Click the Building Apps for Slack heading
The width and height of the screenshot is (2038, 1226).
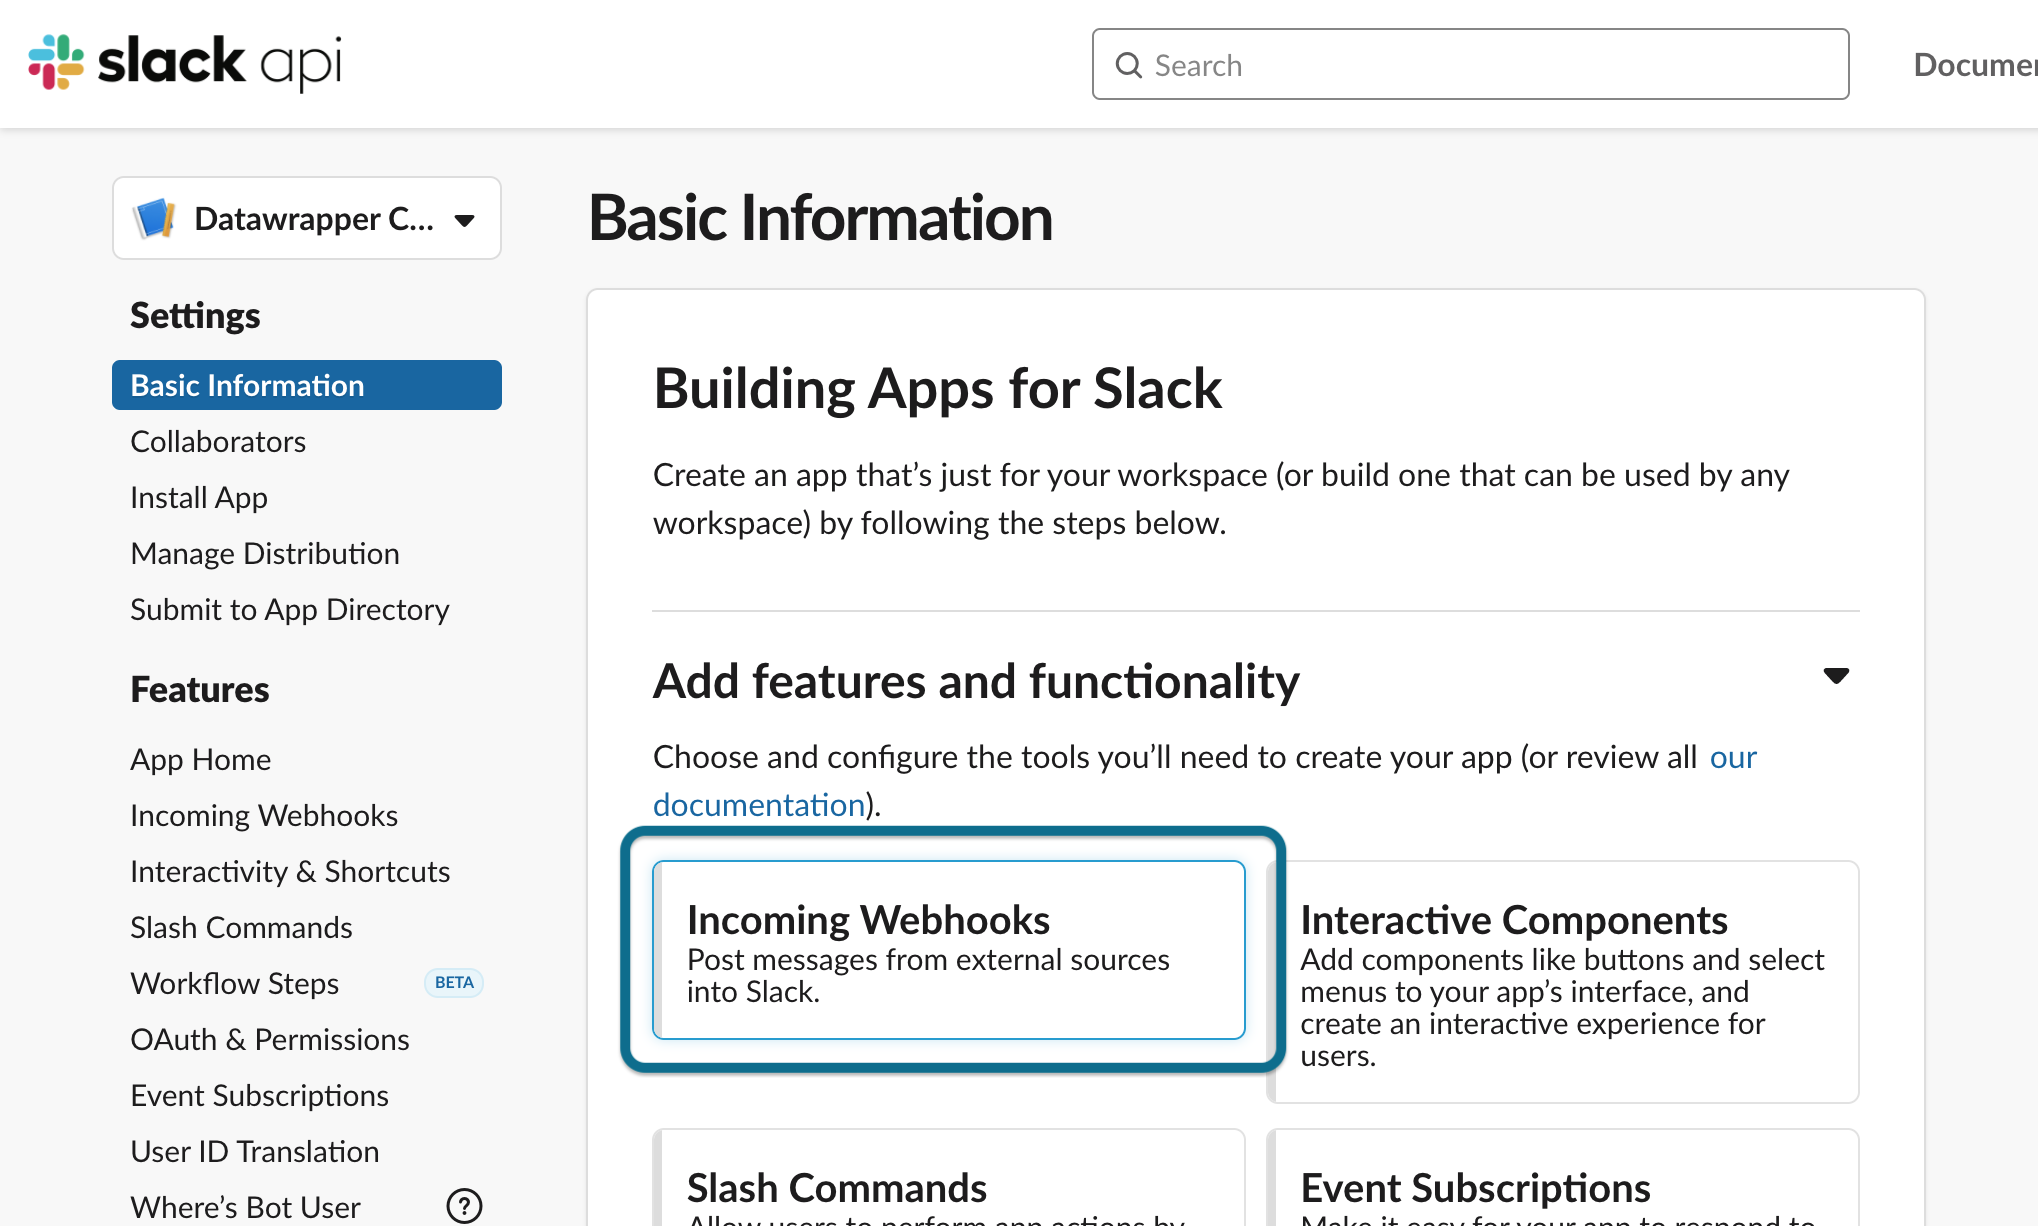tap(937, 388)
